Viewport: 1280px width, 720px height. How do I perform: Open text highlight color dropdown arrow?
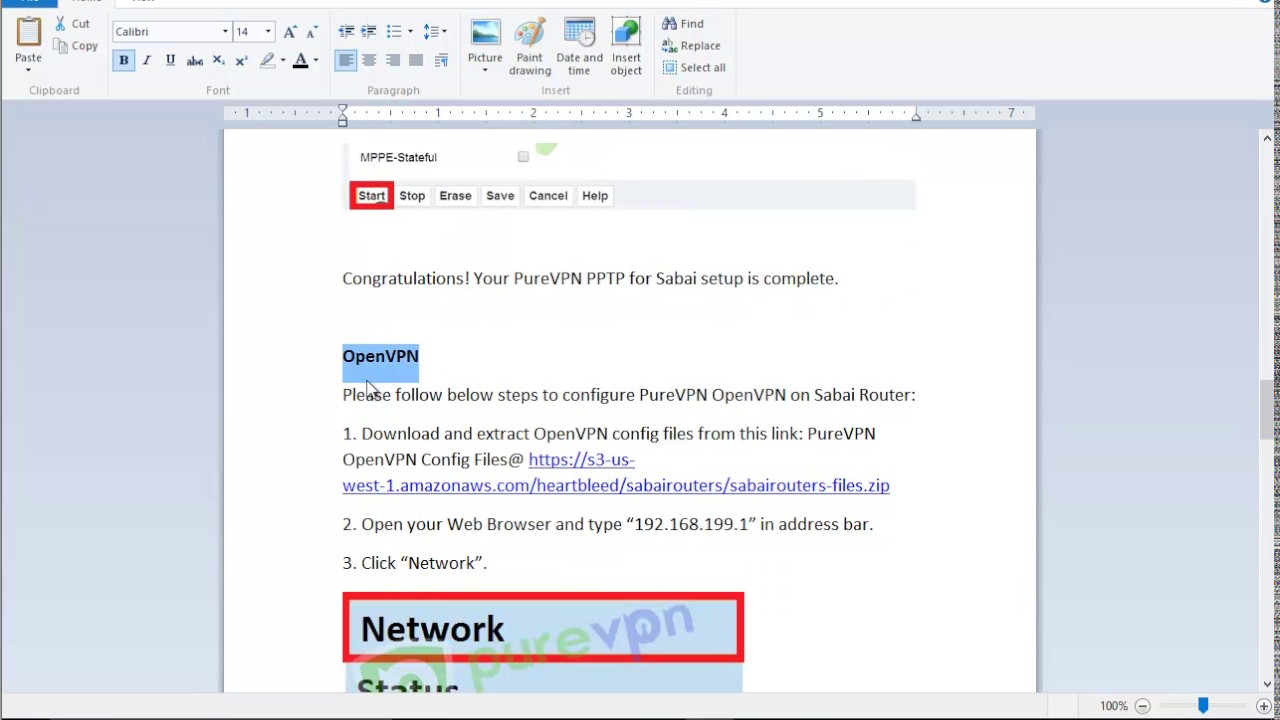(x=283, y=61)
